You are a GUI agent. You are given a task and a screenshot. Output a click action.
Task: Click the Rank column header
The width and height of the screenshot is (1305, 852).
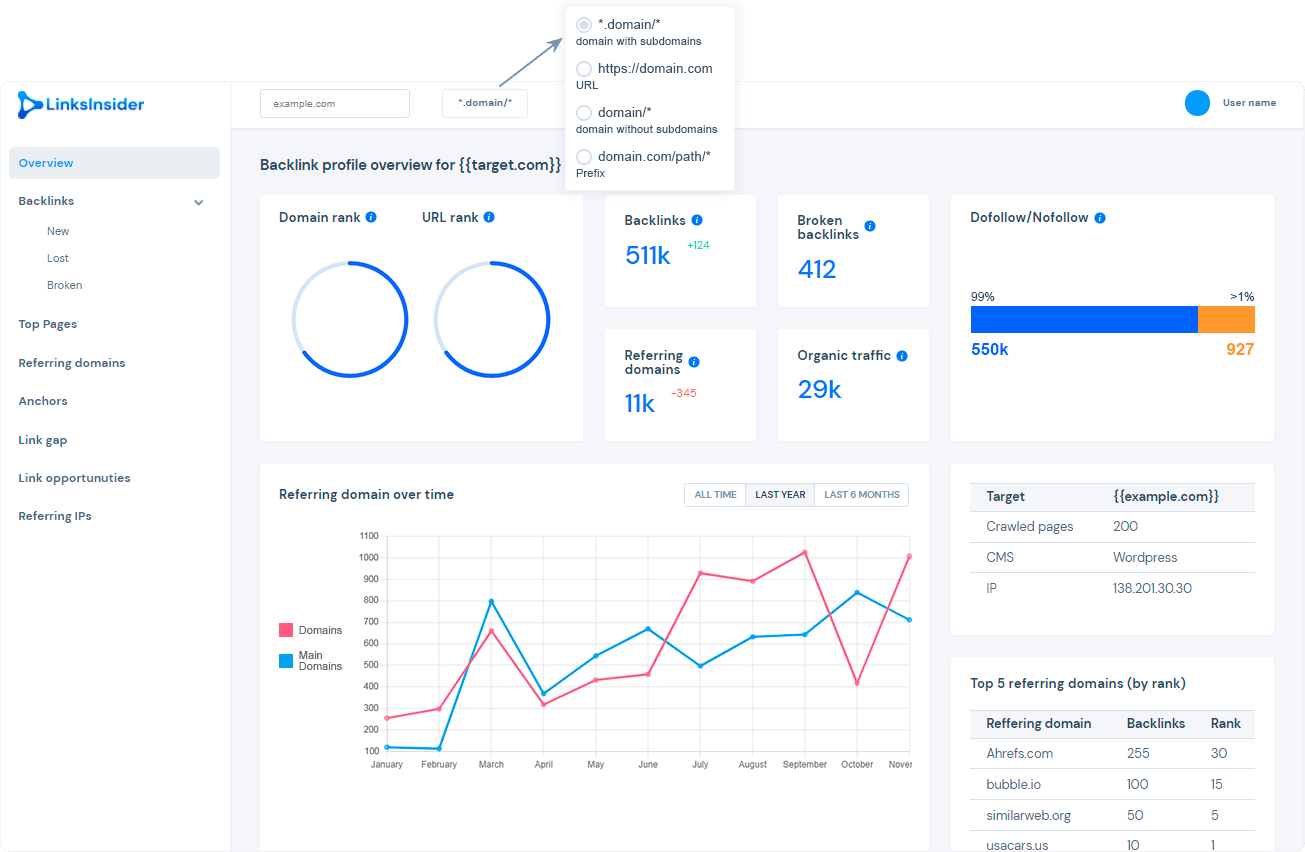point(1226,723)
